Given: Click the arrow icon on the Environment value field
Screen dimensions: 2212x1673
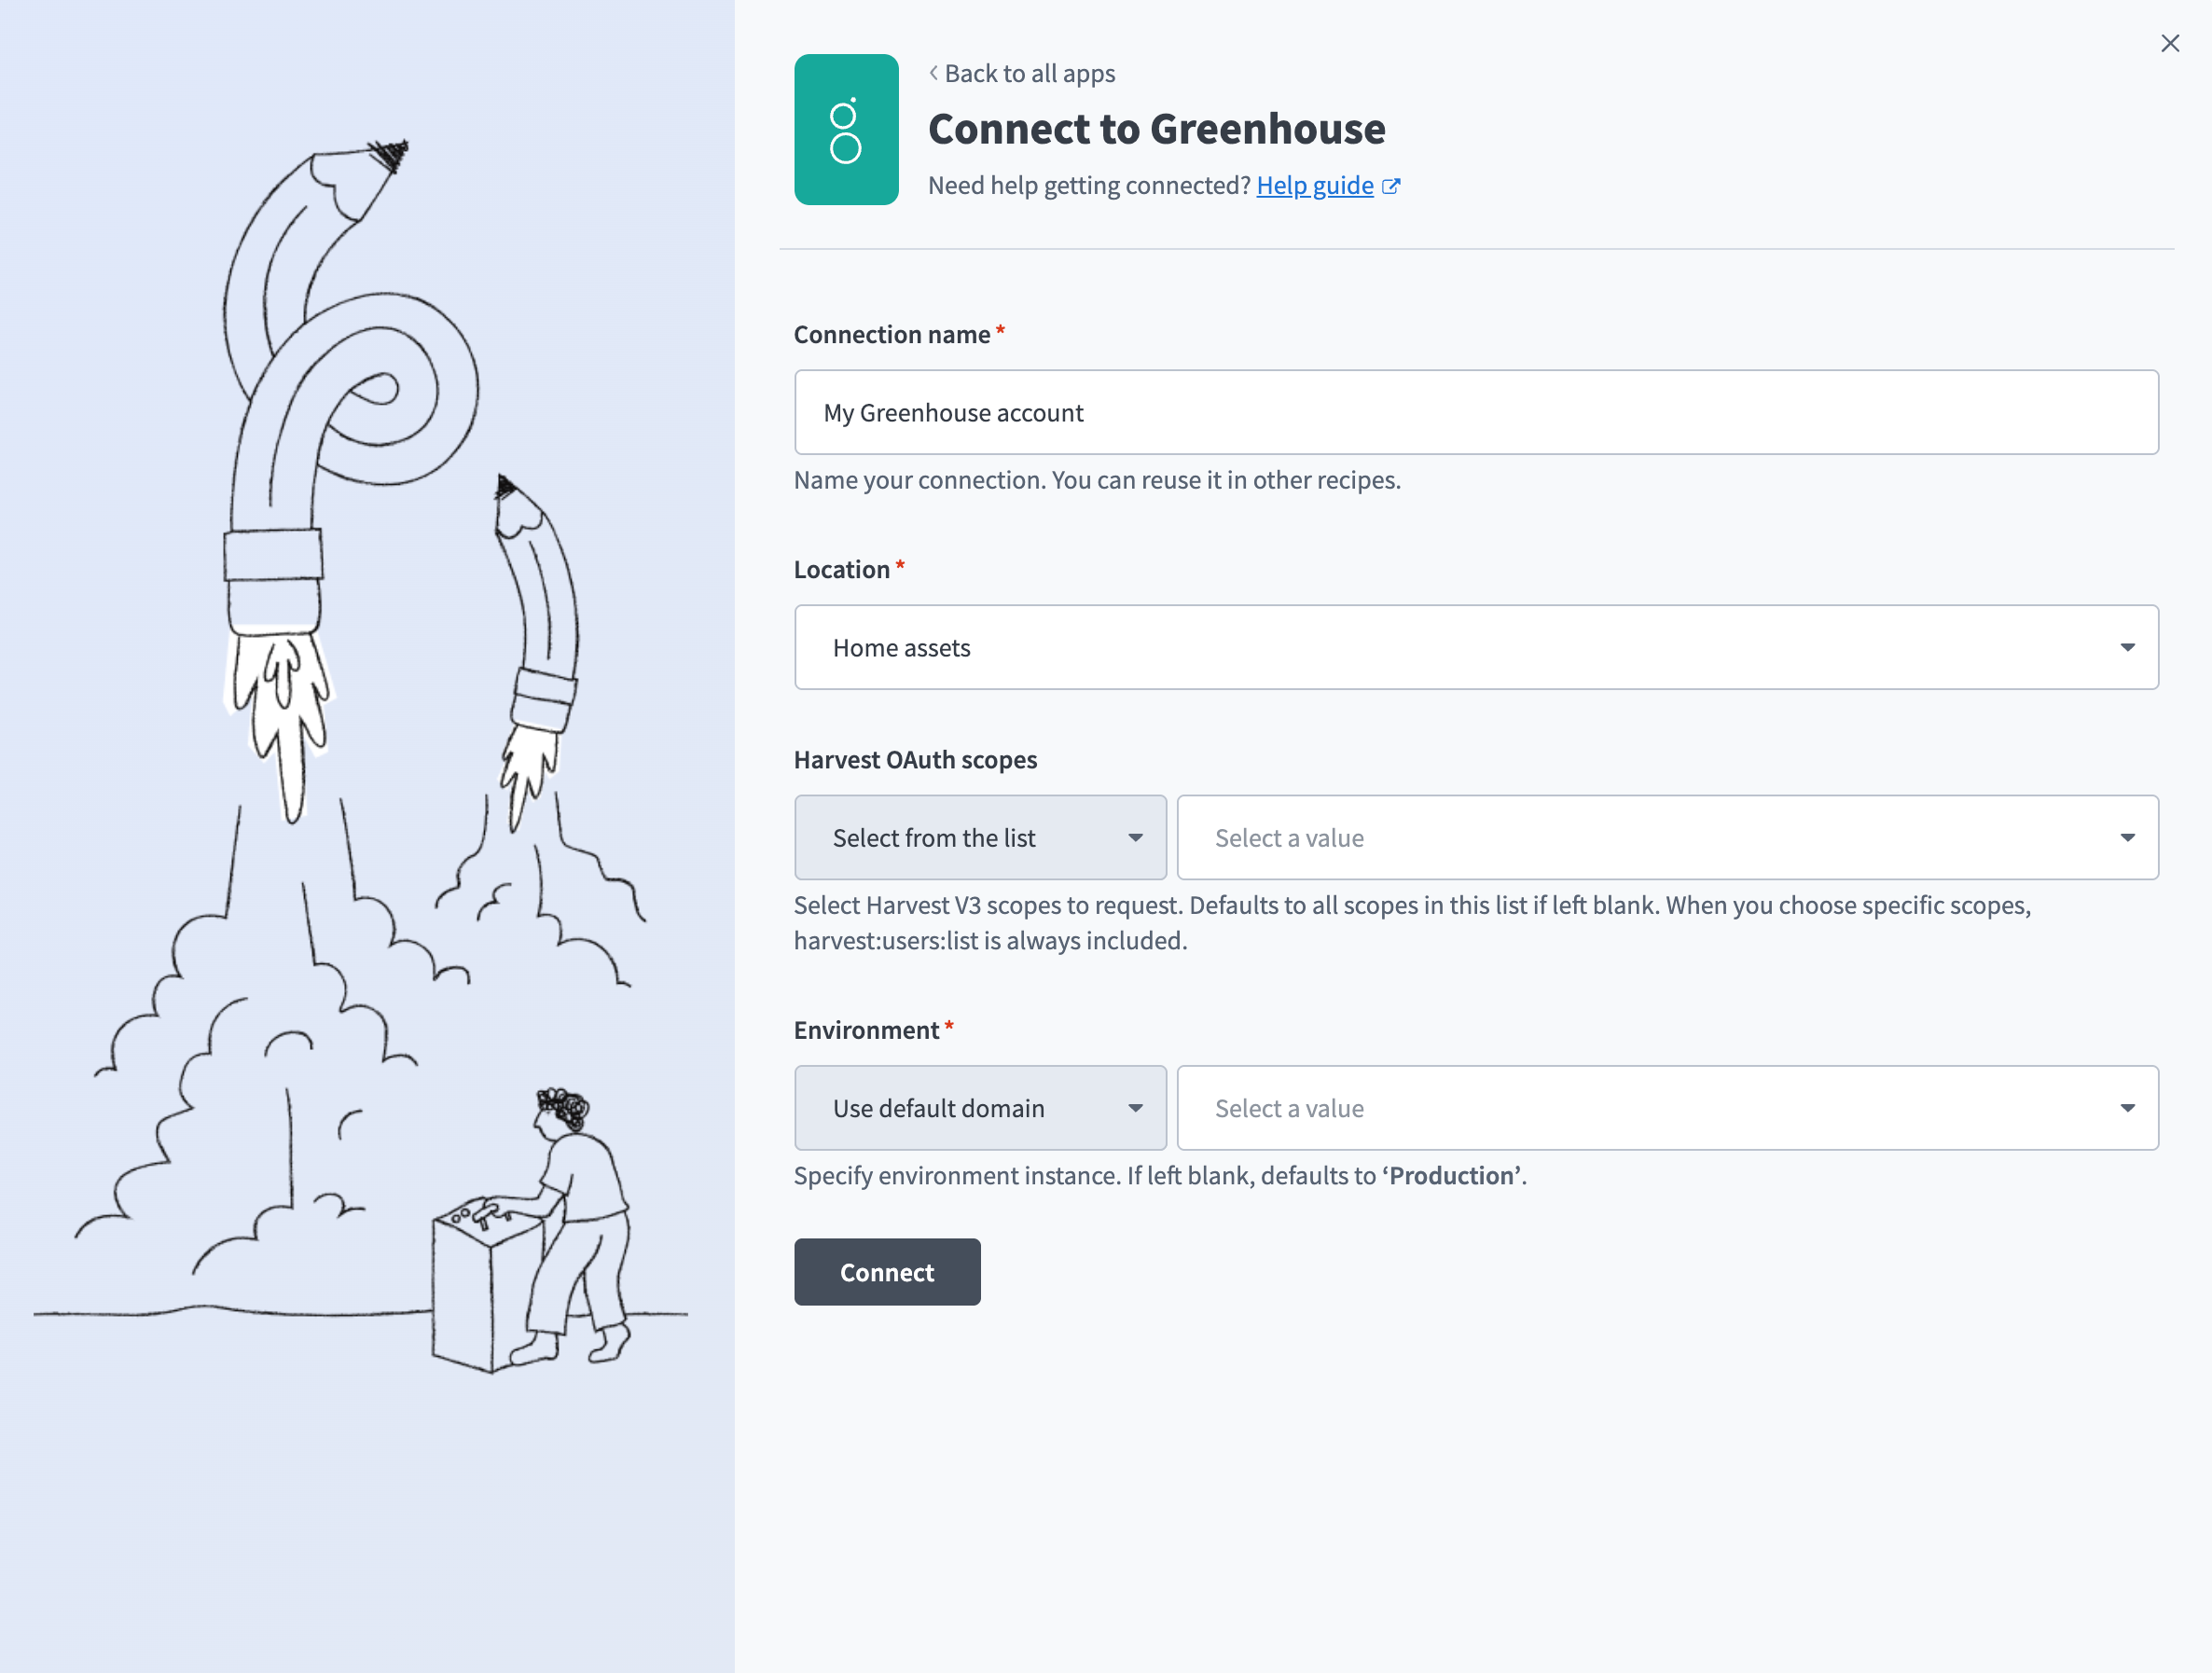Looking at the screenshot, I should [2128, 1108].
